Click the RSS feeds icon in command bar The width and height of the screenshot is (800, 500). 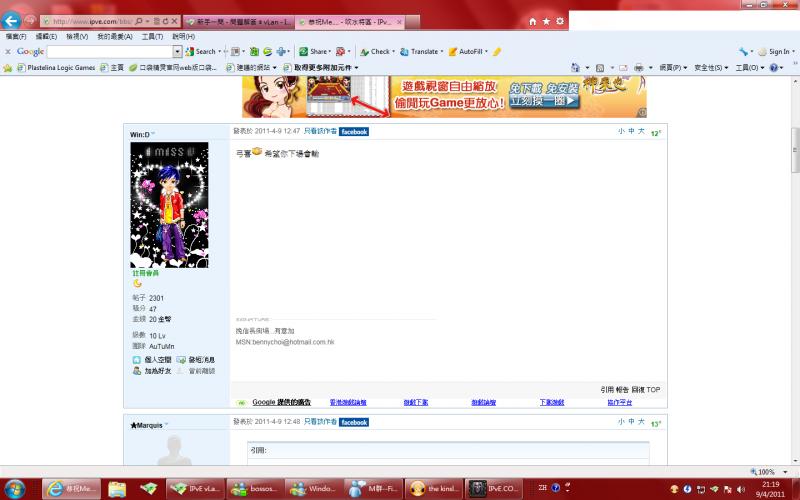tap(600, 67)
